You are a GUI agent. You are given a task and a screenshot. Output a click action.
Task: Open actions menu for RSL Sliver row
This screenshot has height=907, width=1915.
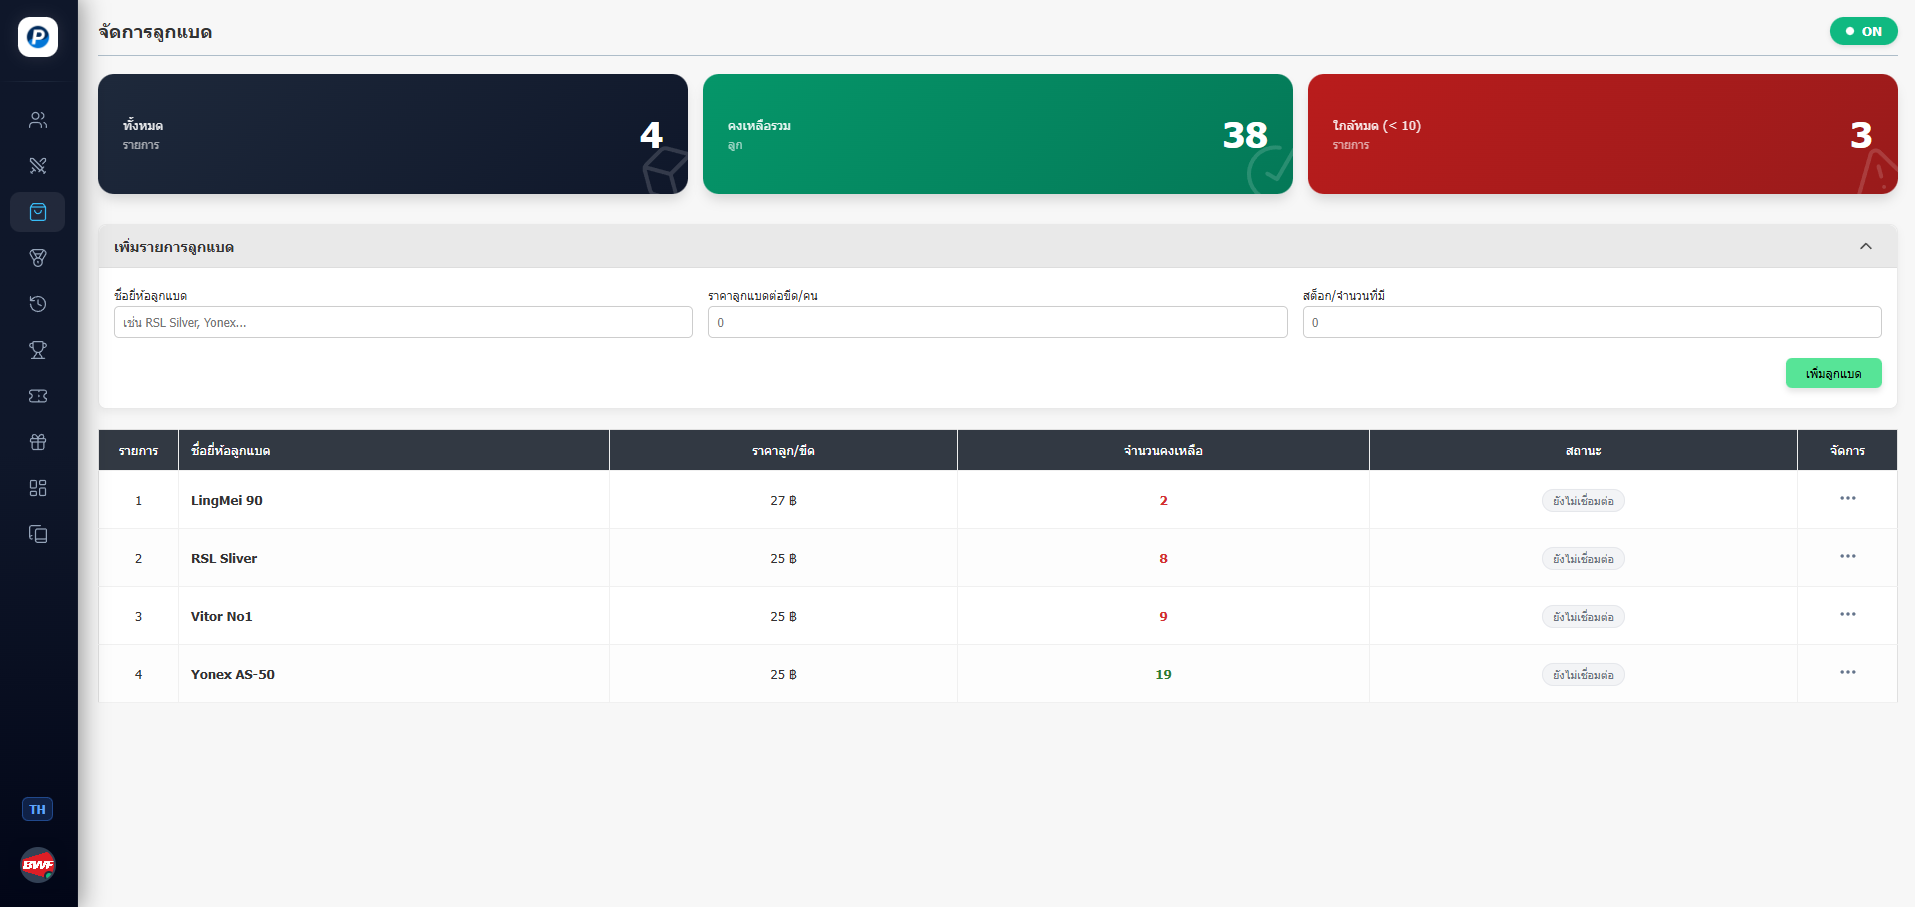(x=1847, y=557)
